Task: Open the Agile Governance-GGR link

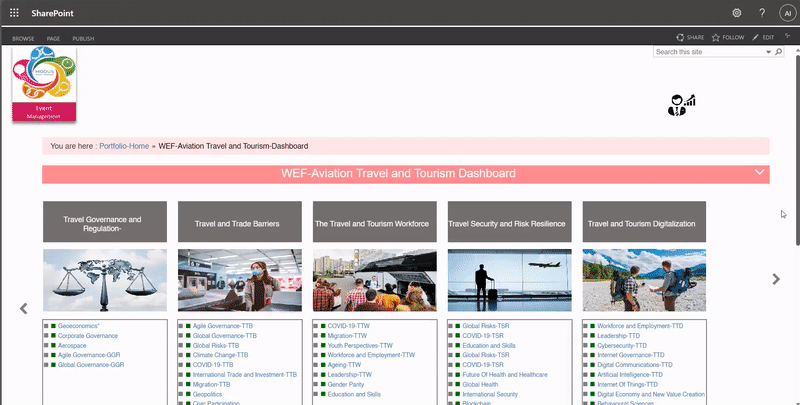Action: (89, 355)
